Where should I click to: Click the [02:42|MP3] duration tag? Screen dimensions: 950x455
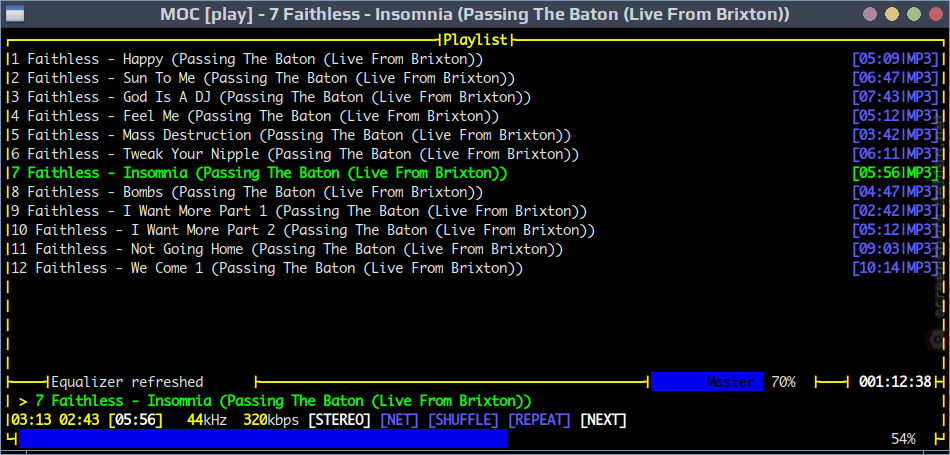(895, 211)
